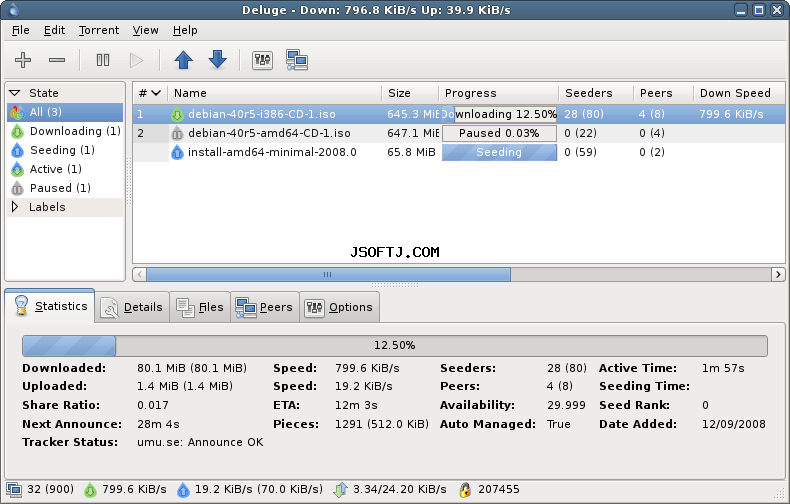This screenshot has width=790, height=504.
Task: Click the Options tab sliders icon
Action: pos(314,307)
